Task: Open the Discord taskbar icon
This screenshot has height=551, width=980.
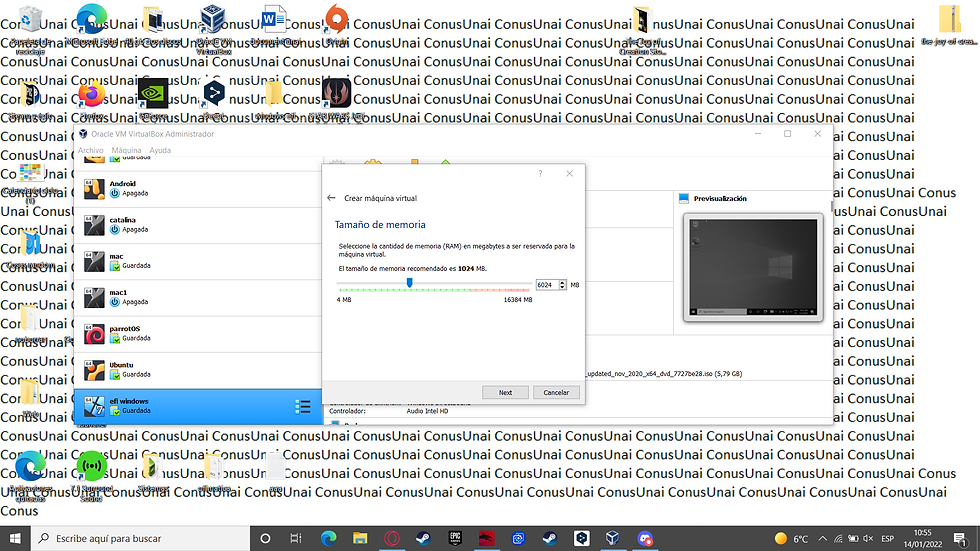Action: [645, 539]
